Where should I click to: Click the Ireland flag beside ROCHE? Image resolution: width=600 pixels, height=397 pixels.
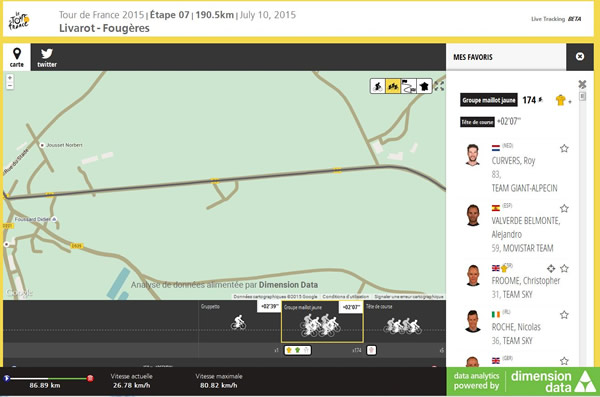[x=496, y=314]
